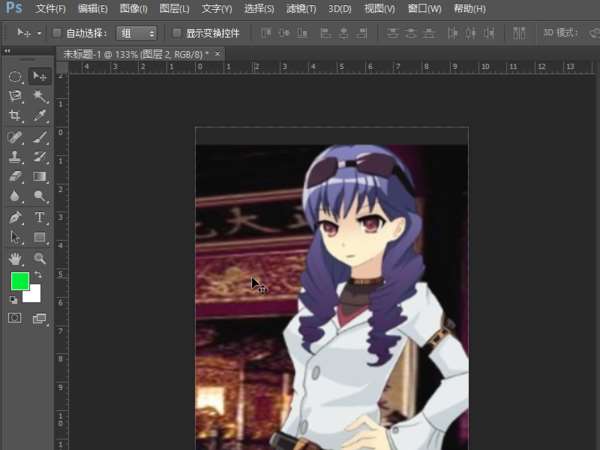The image size is (600, 450).
Task: Enable the 自动选择 checkbox
Action: (x=57, y=33)
